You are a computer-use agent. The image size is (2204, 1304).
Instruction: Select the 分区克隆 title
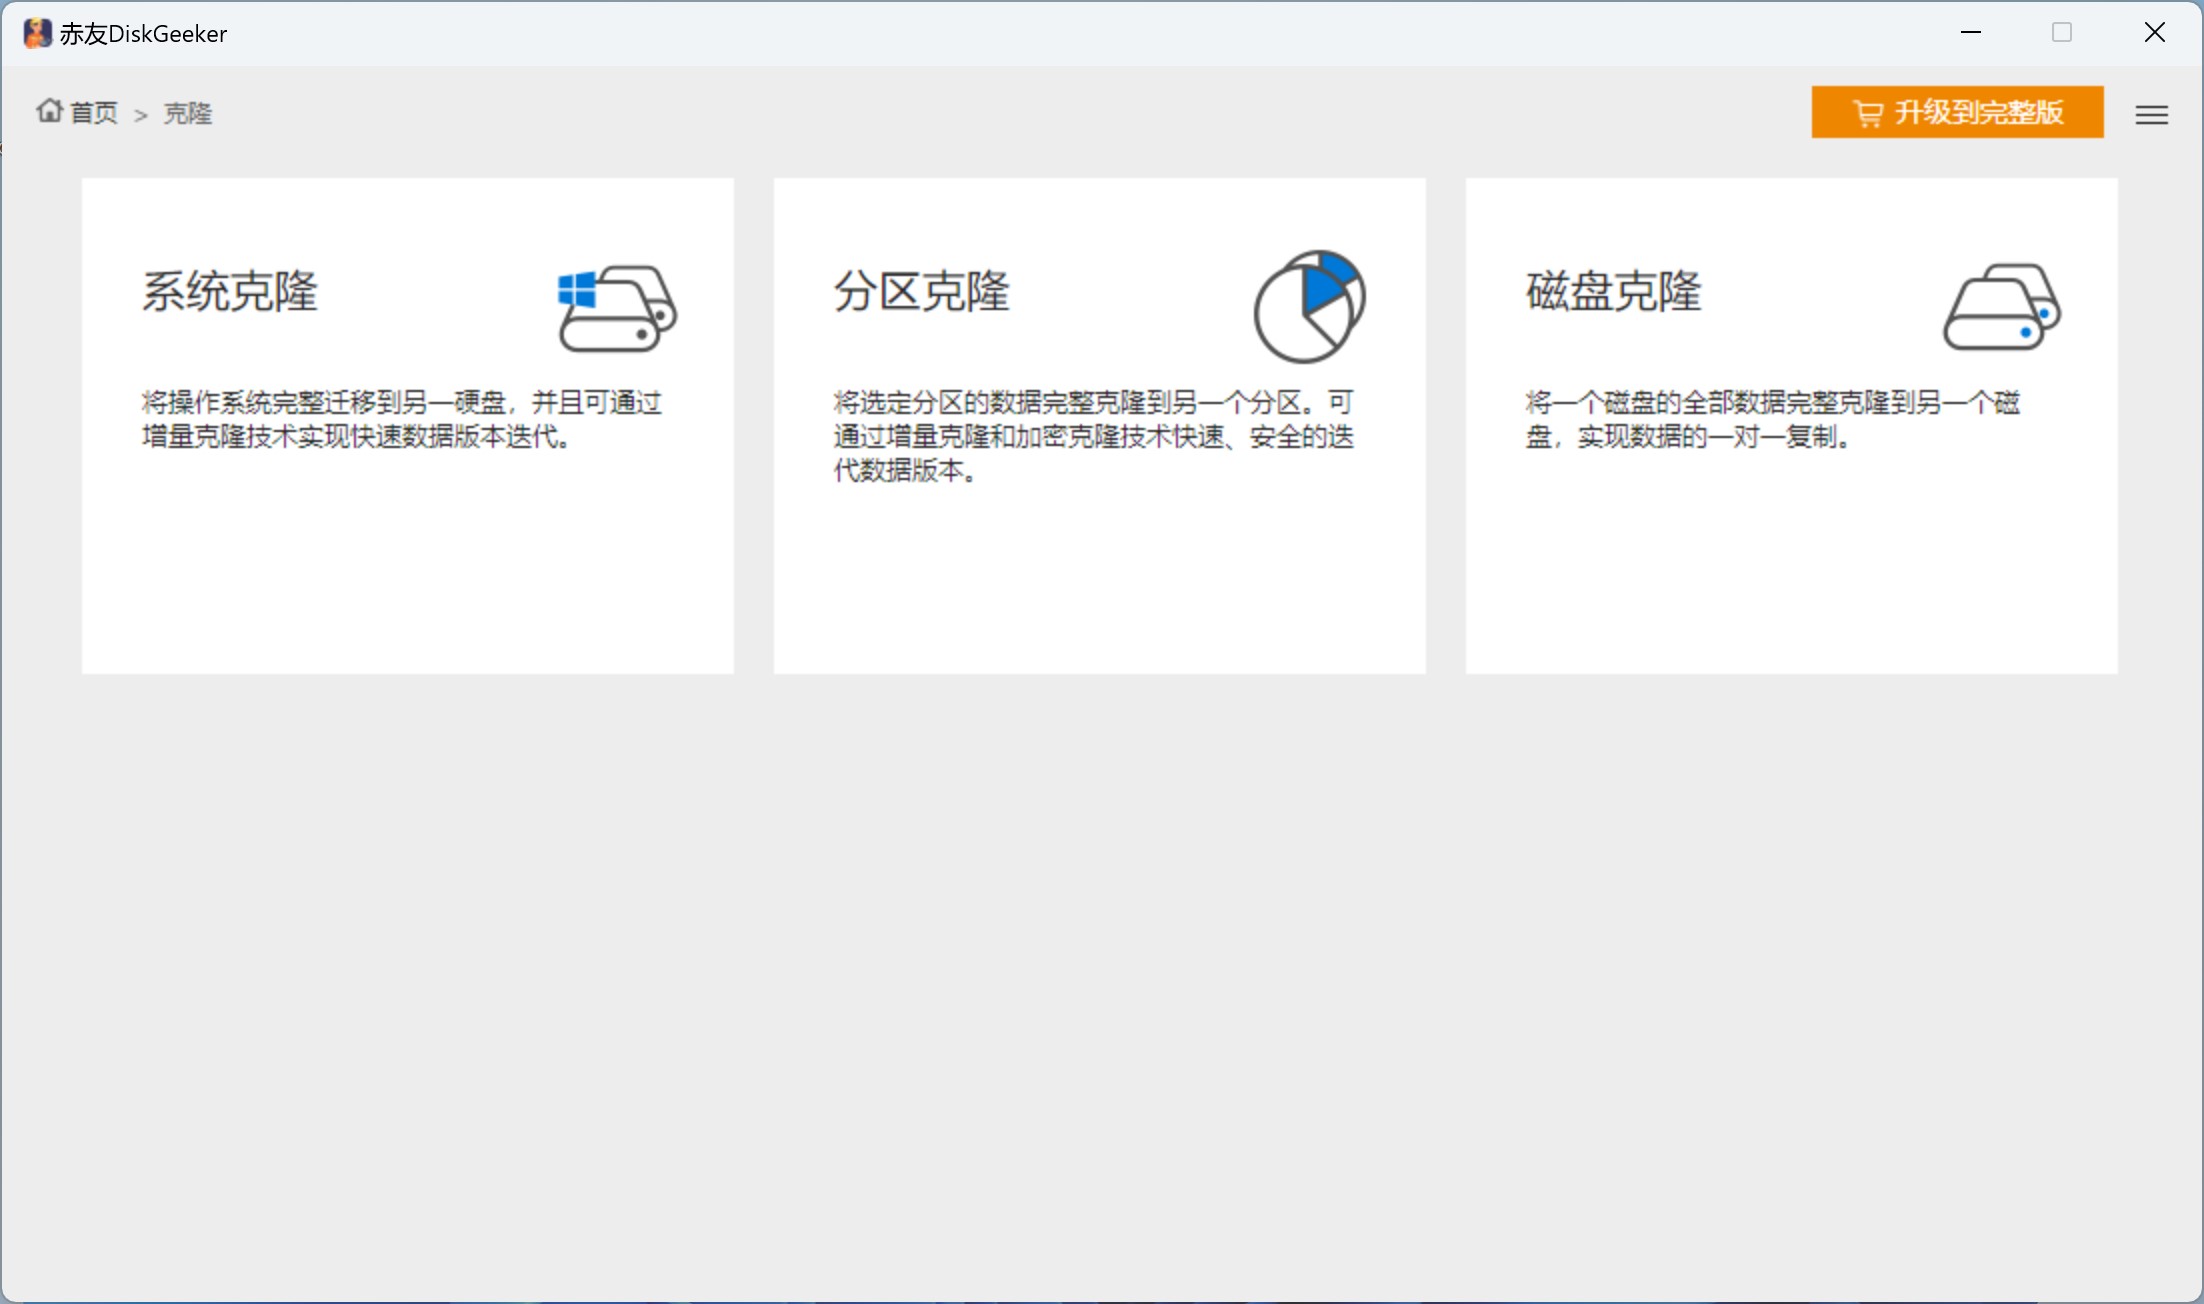tap(922, 291)
